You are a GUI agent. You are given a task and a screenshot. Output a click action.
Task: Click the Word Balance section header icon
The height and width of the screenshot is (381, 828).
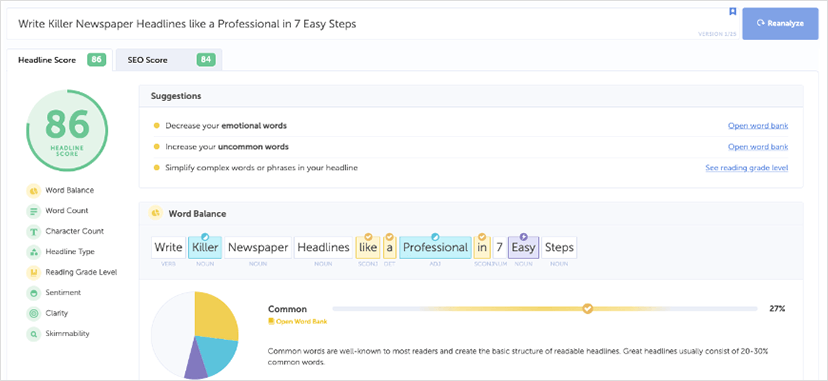coord(156,213)
